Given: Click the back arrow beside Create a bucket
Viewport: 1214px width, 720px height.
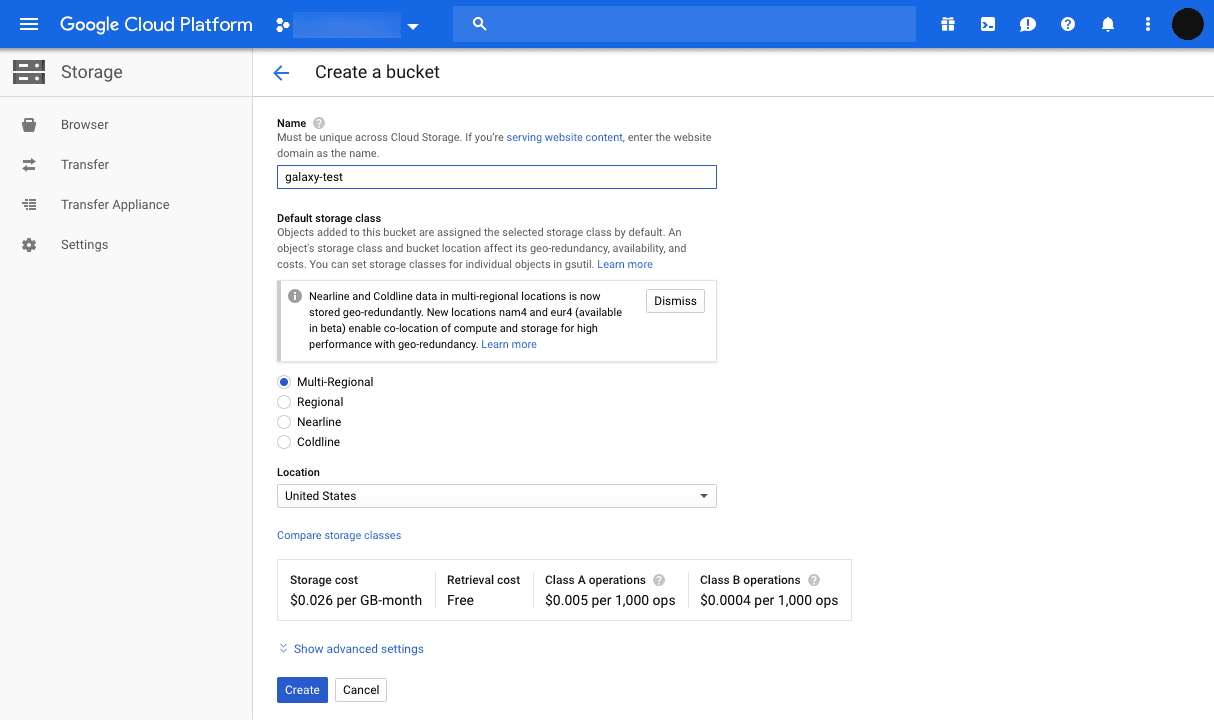Looking at the screenshot, I should pyautogui.click(x=281, y=72).
